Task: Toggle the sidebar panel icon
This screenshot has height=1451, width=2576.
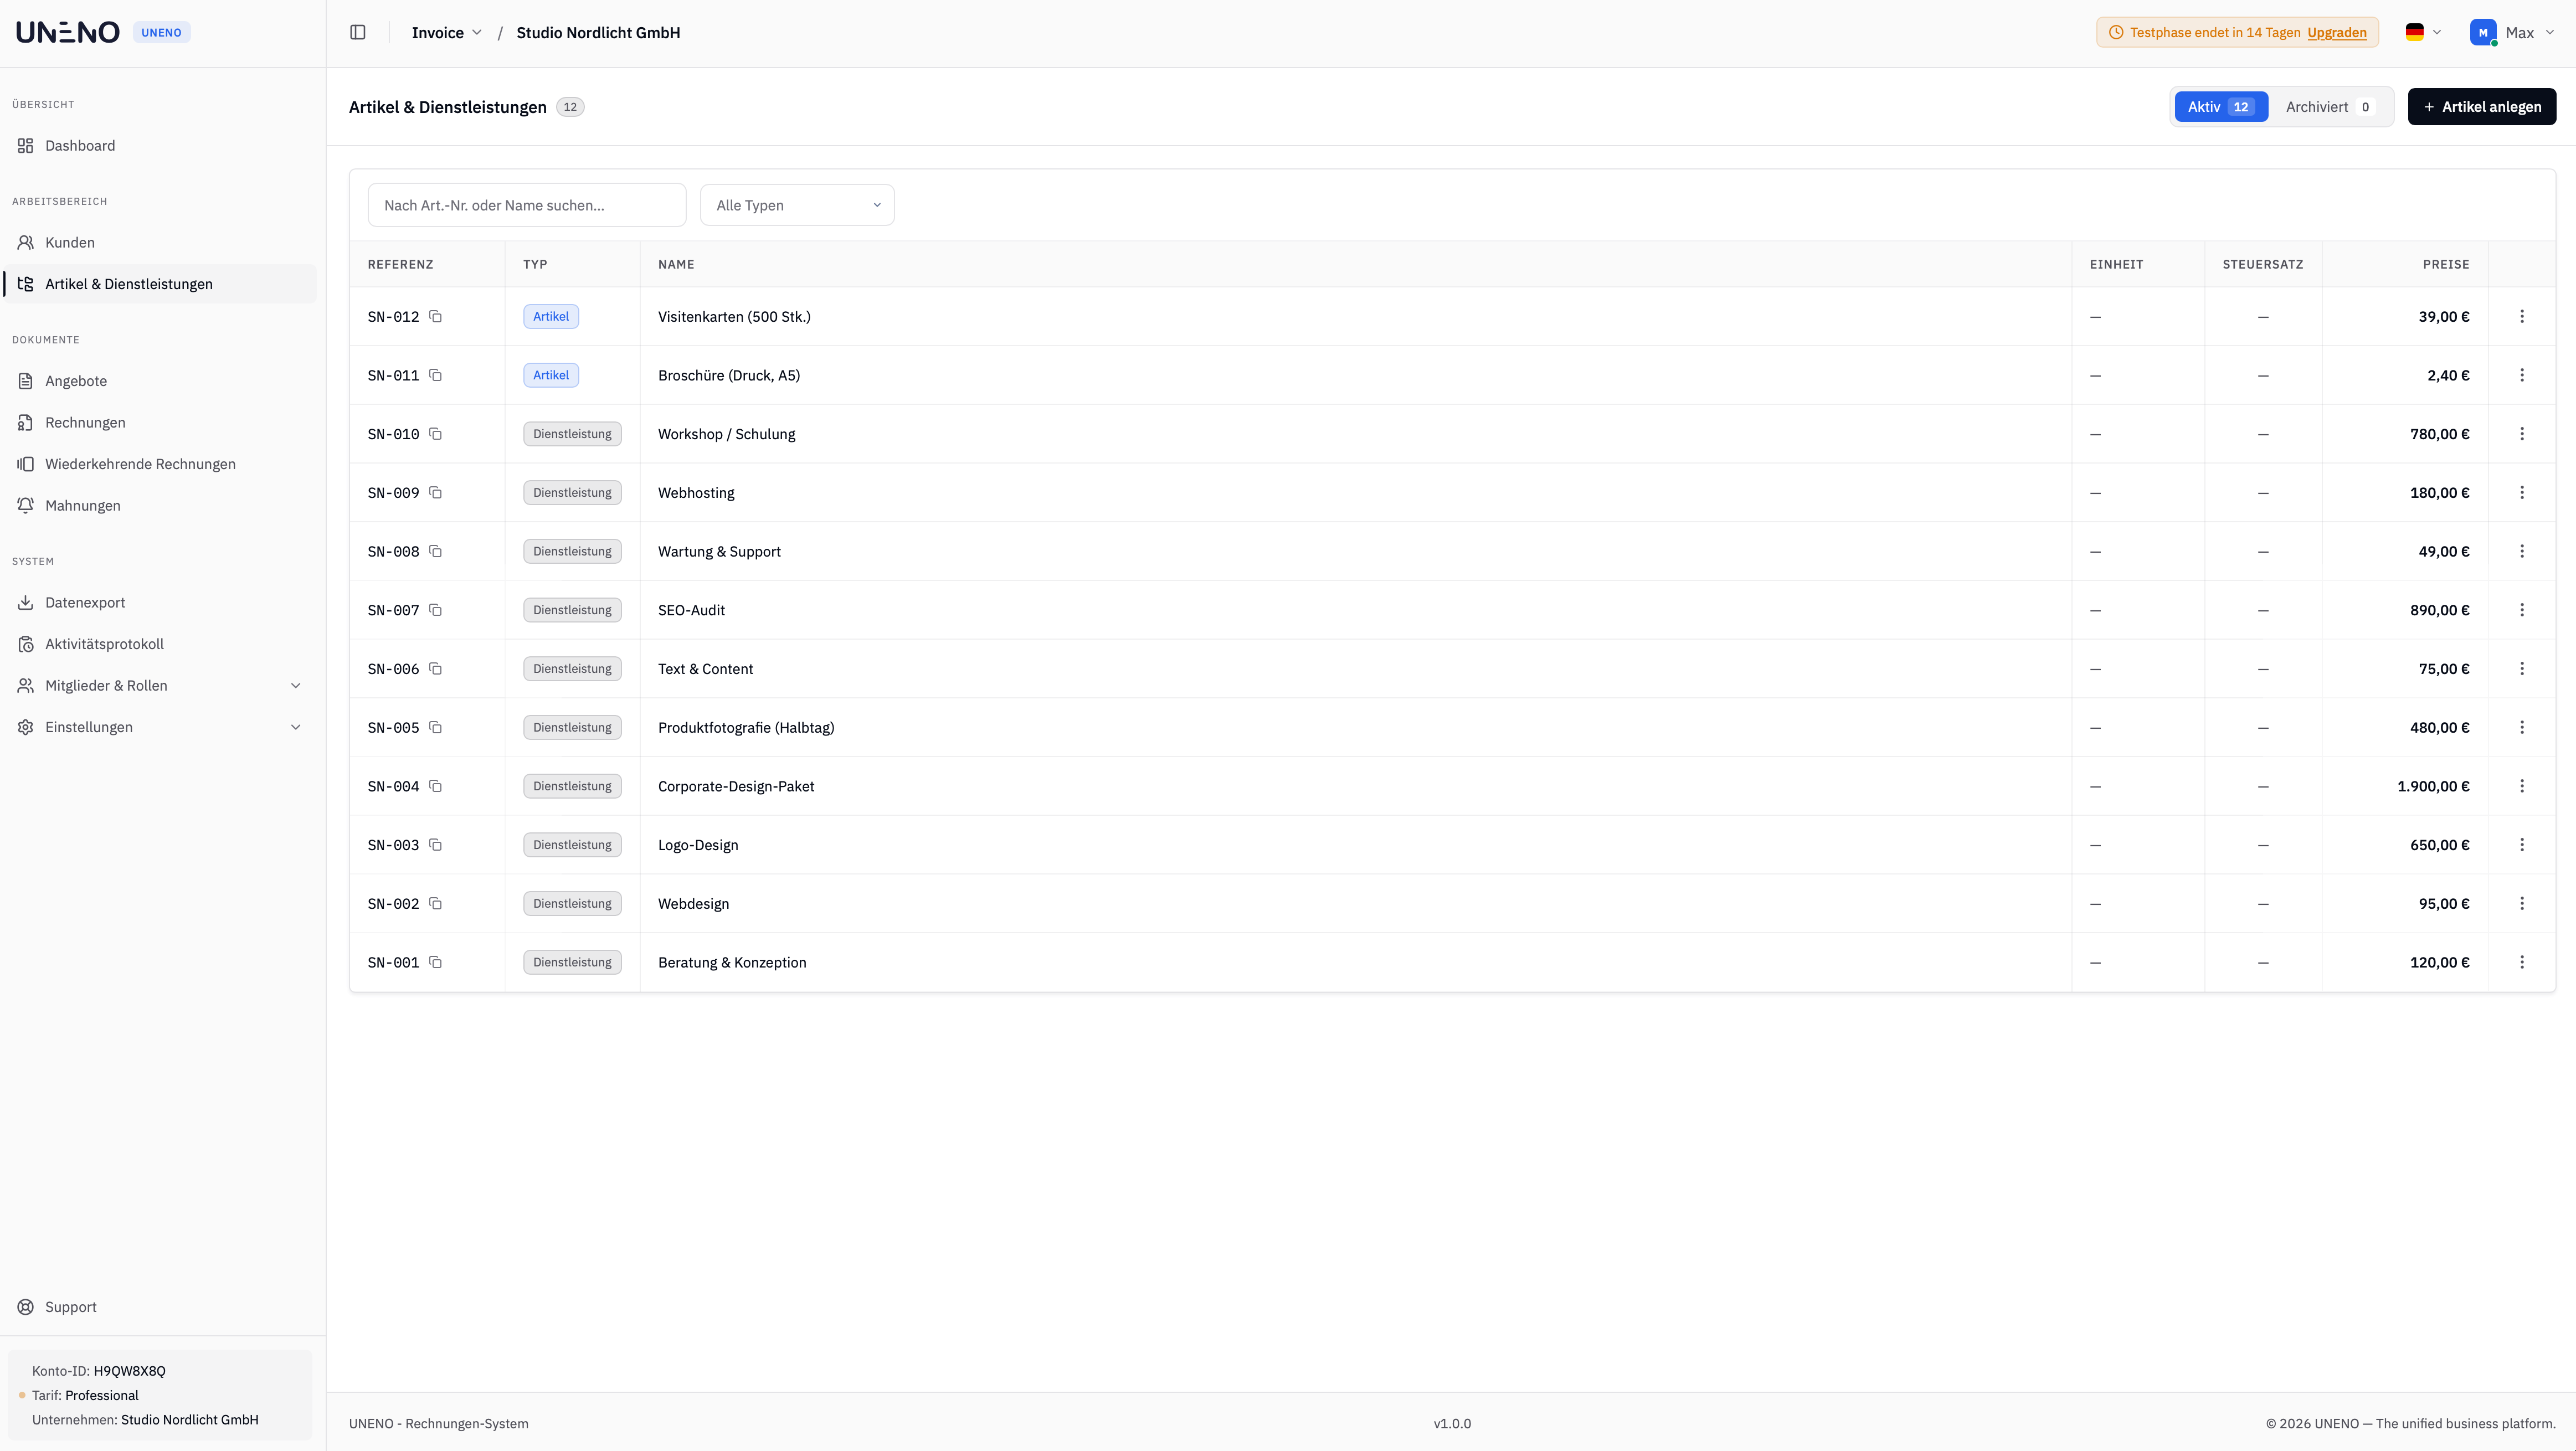Action: [358, 32]
